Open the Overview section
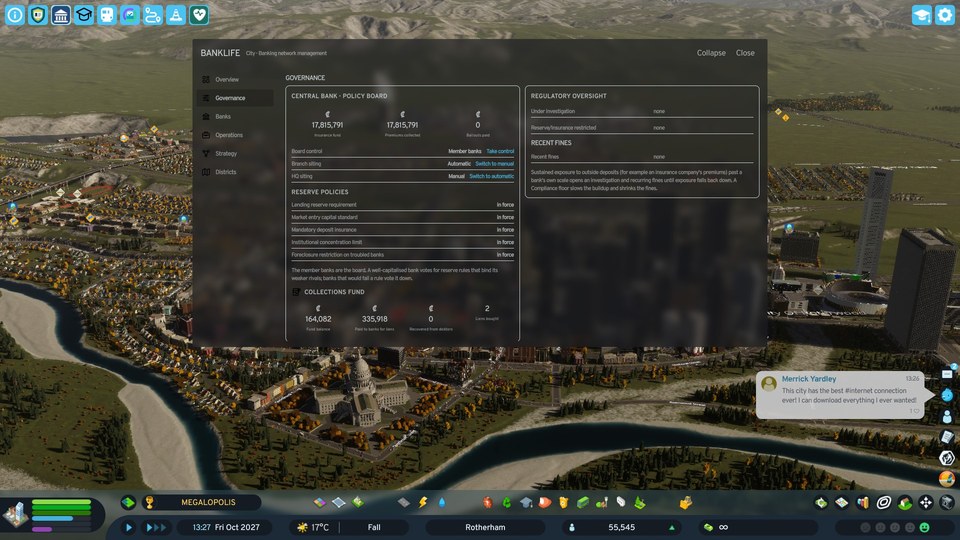960x540 pixels. point(235,80)
